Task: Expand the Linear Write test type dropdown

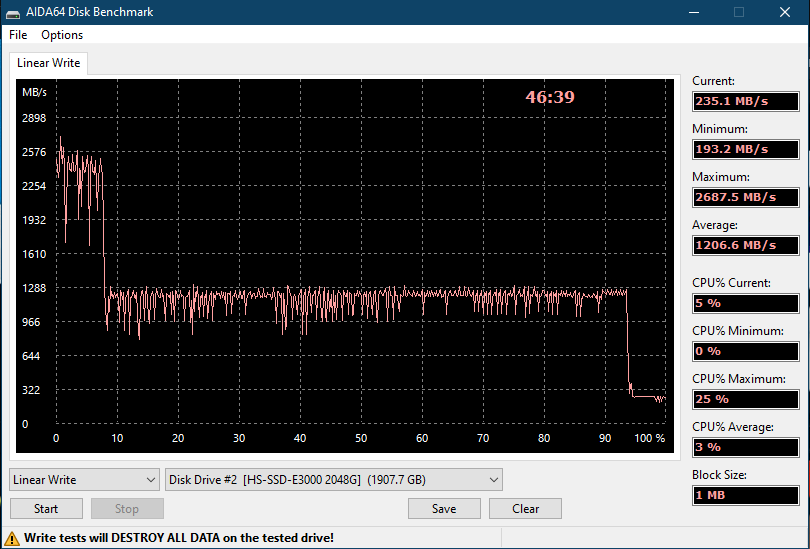Action: click(x=84, y=480)
